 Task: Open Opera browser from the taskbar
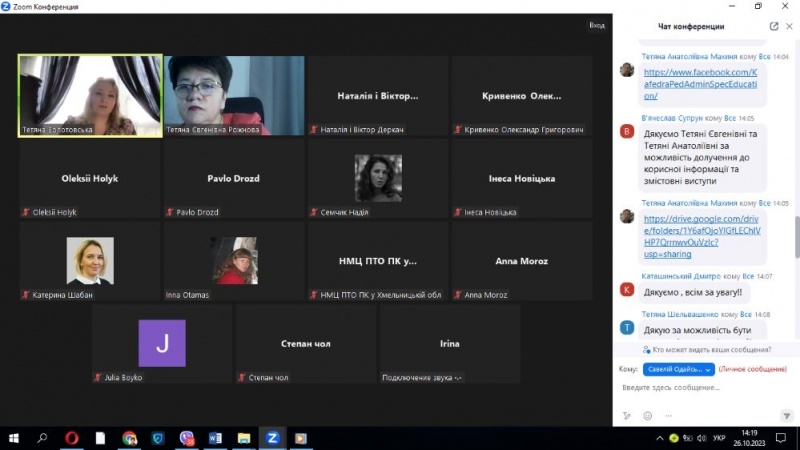point(71,438)
